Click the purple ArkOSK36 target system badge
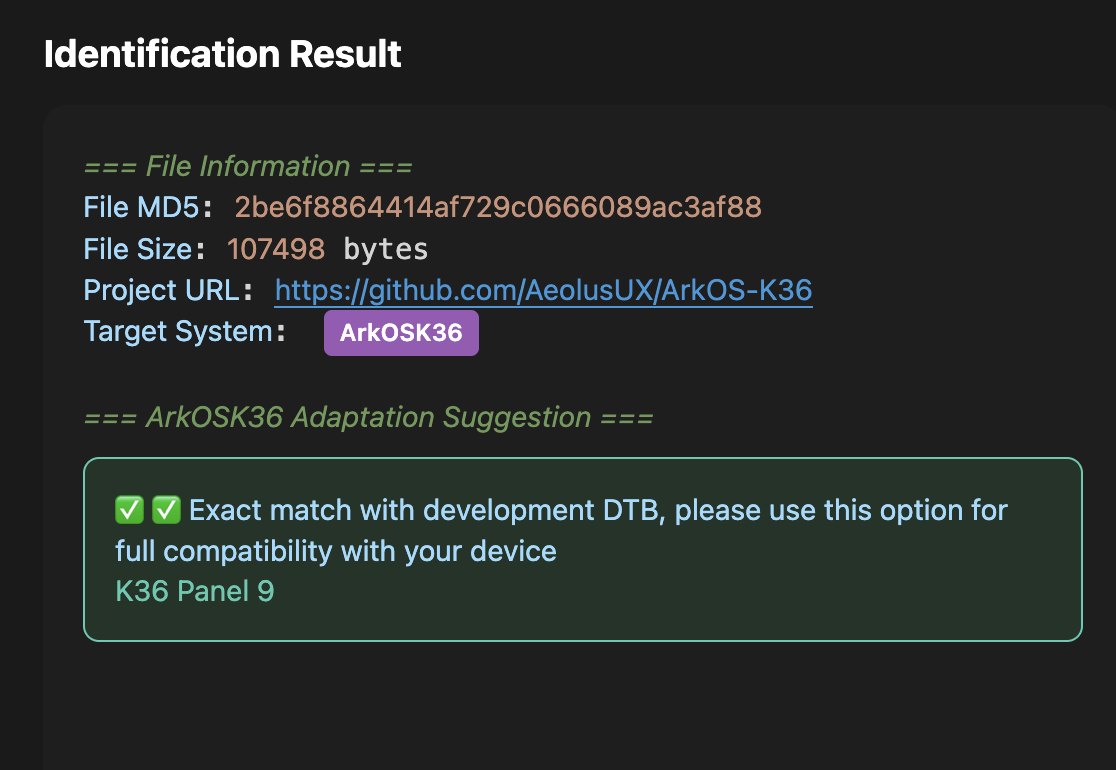The image size is (1116, 770). coord(401,333)
